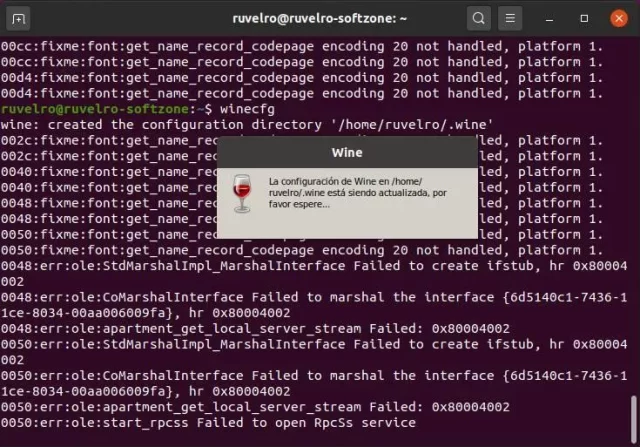Open the terminal hamburger menu
The height and width of the screenshot is (447, 640).
(x=511, y=18)
